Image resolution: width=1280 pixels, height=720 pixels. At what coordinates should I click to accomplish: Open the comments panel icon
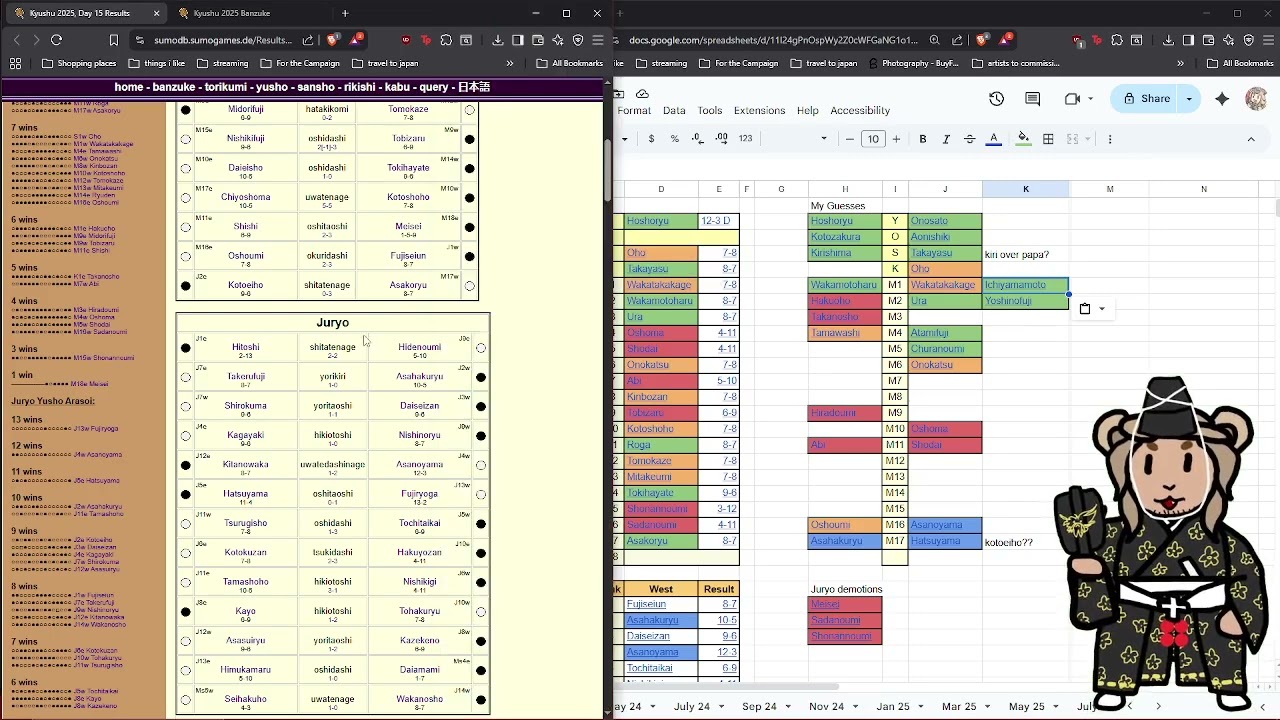(x=1032, y=99)
